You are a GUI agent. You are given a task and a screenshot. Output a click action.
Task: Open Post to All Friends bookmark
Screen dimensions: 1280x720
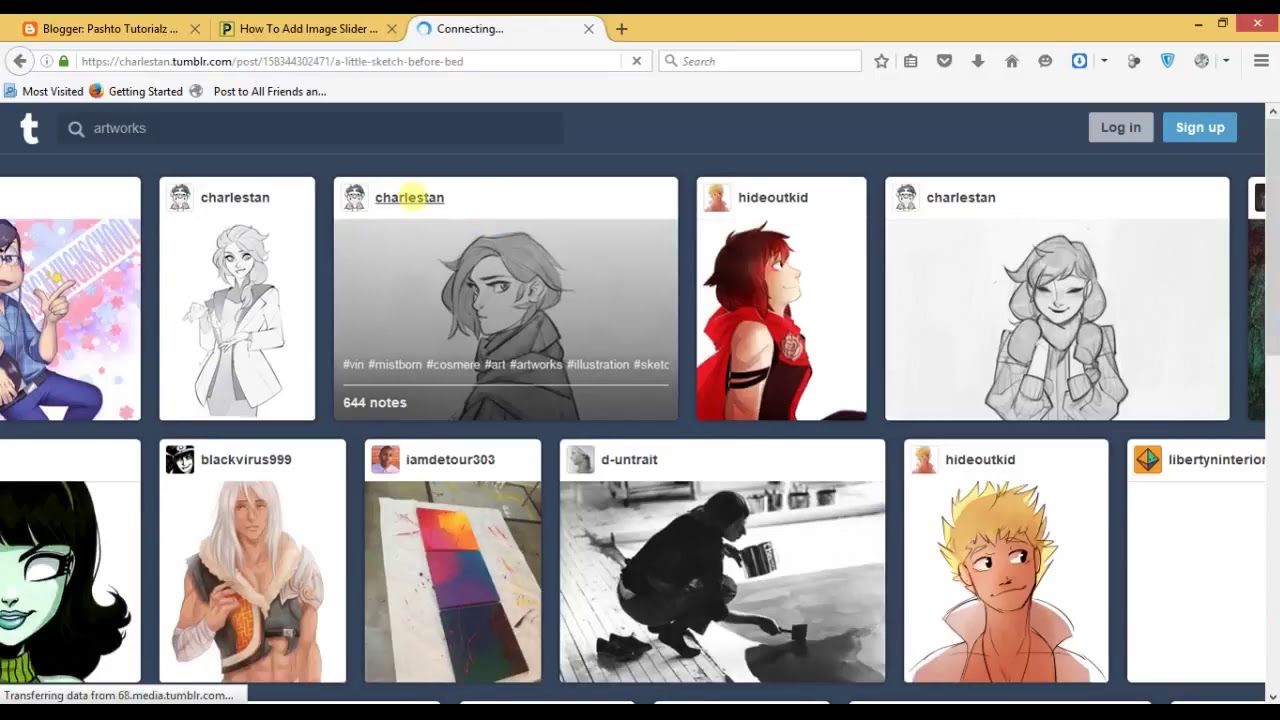258,91
